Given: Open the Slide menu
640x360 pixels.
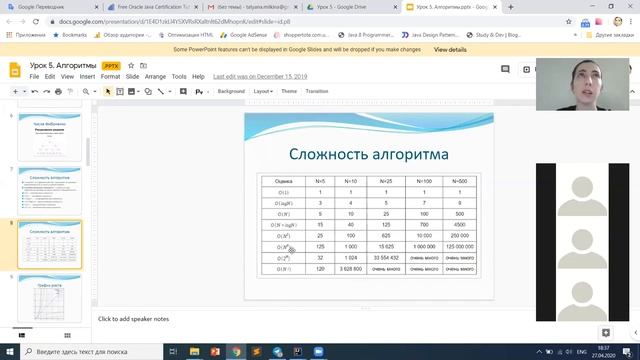Looking at the screenshot, I should [x=132, y=77].
